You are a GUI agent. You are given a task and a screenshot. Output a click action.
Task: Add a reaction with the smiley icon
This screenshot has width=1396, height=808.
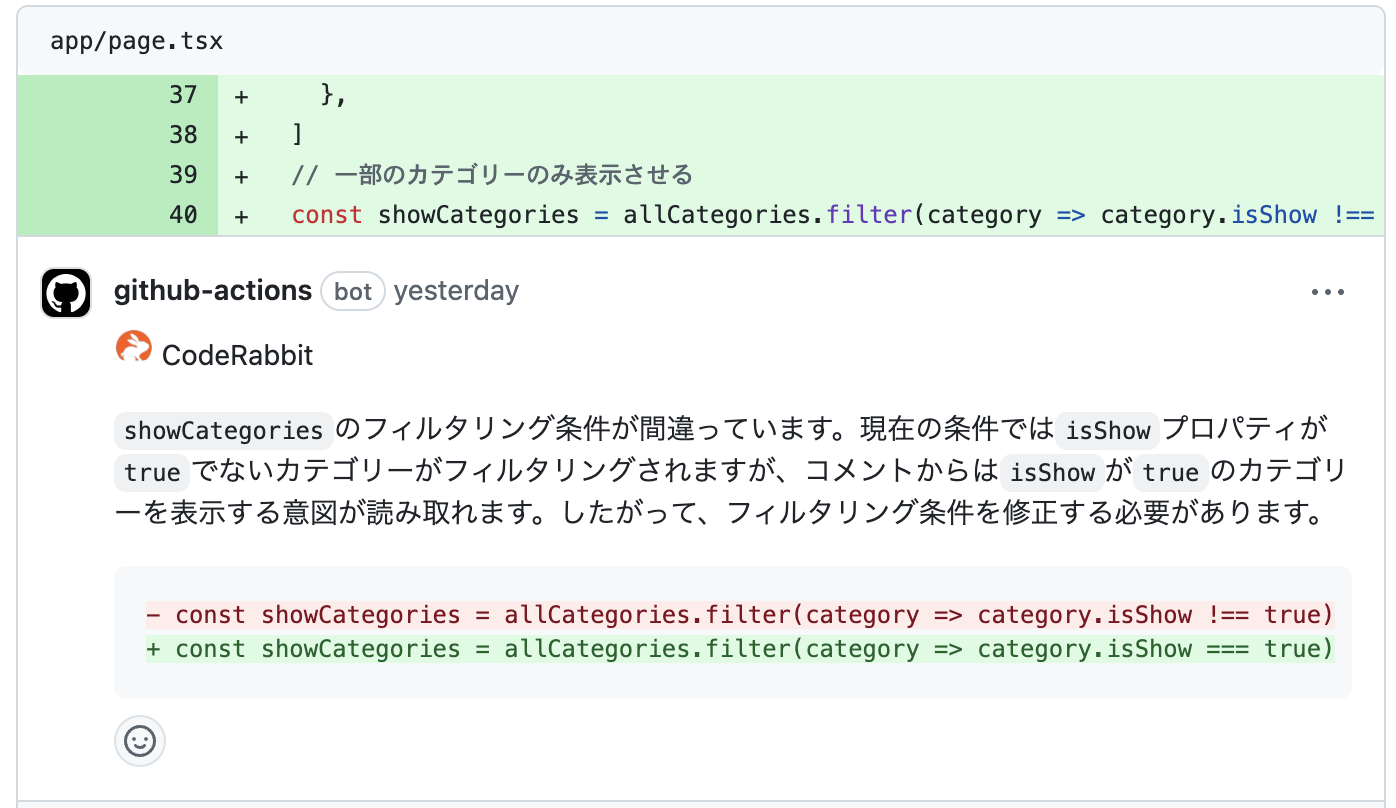(139, 742)
